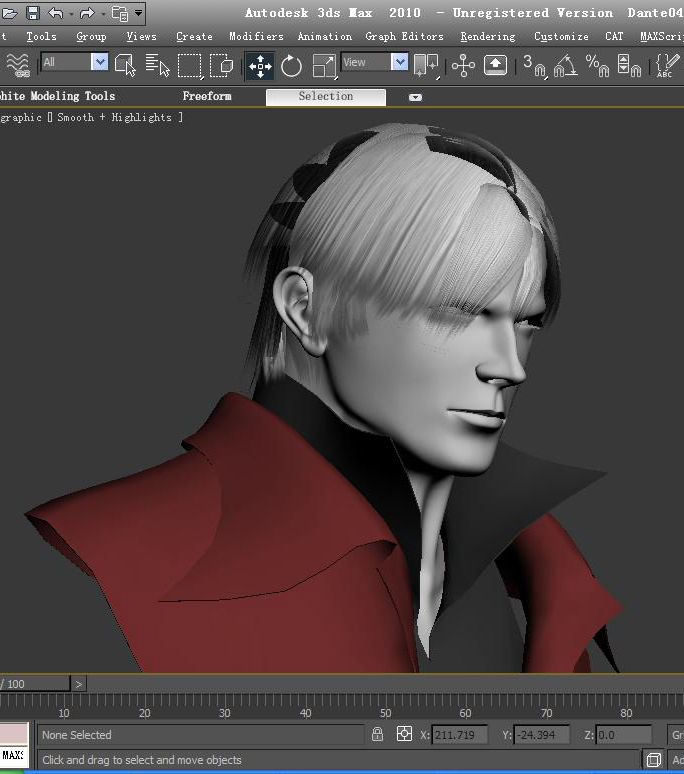This screenshot has width=684, height=774.
Task: Open the Animation menu
Action: pos(325,37)
